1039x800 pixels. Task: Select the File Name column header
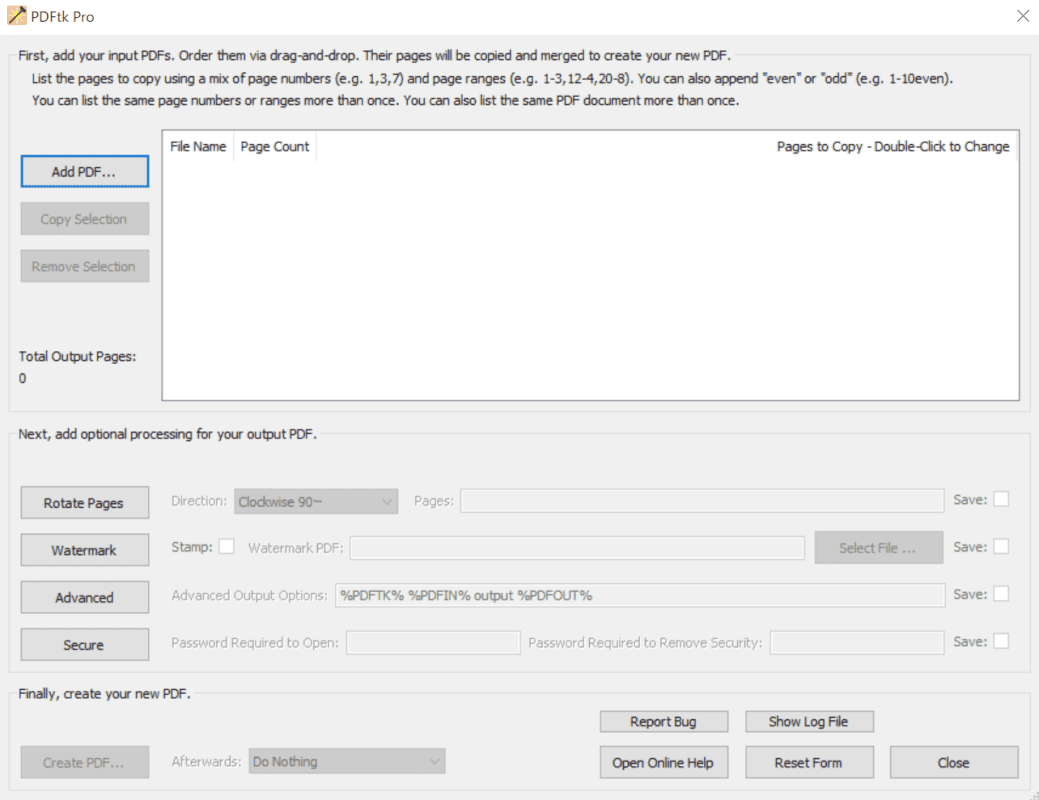197,146
